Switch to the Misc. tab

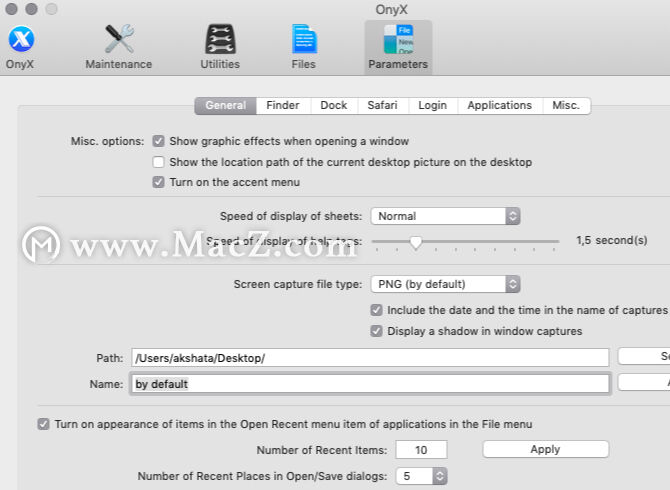[566, 106]
